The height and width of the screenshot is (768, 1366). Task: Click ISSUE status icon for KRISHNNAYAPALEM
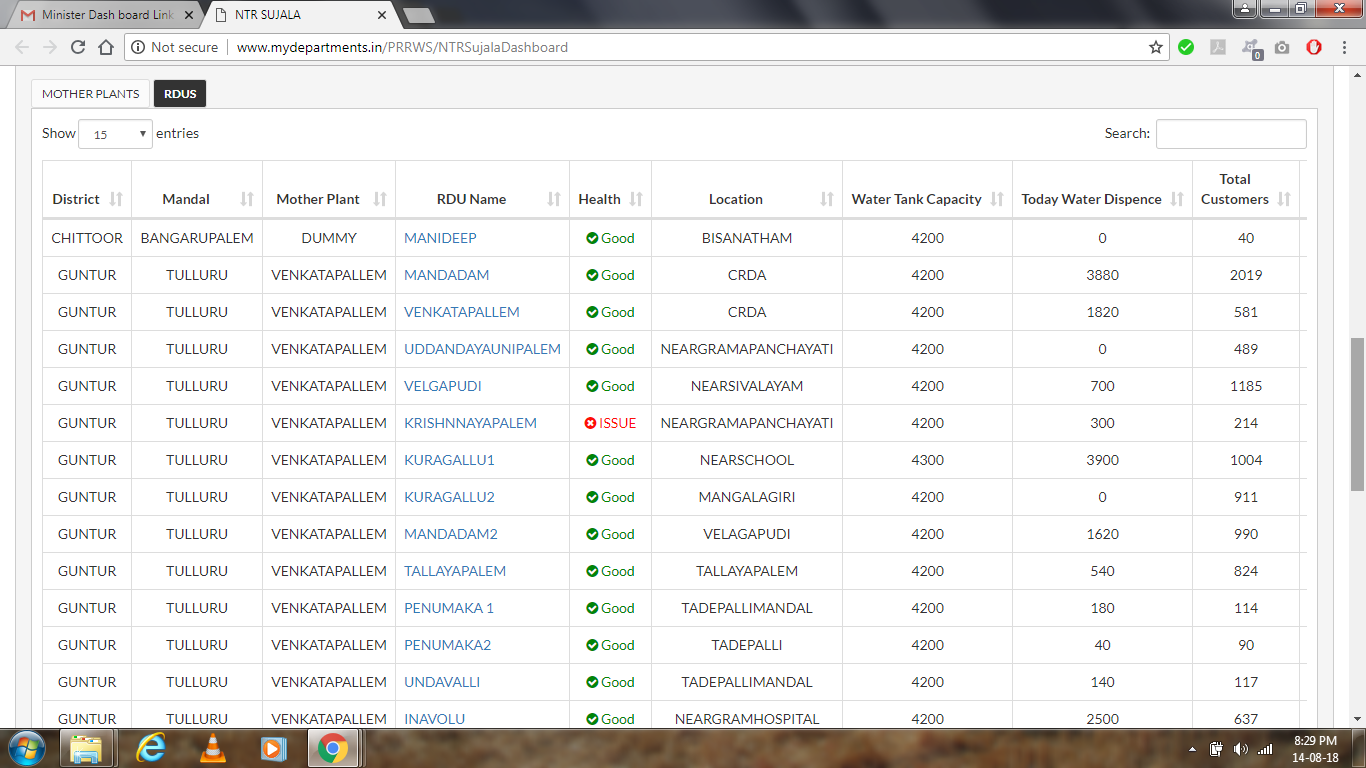tap(591, 423)
